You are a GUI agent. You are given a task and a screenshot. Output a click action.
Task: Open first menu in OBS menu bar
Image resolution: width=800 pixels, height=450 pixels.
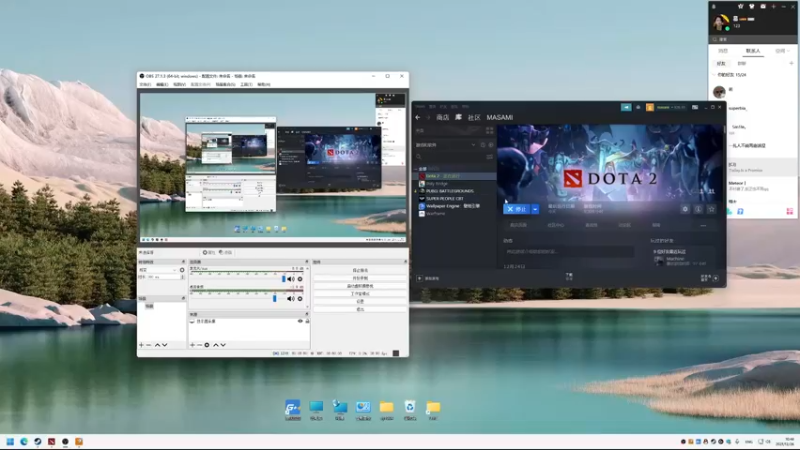145,84
